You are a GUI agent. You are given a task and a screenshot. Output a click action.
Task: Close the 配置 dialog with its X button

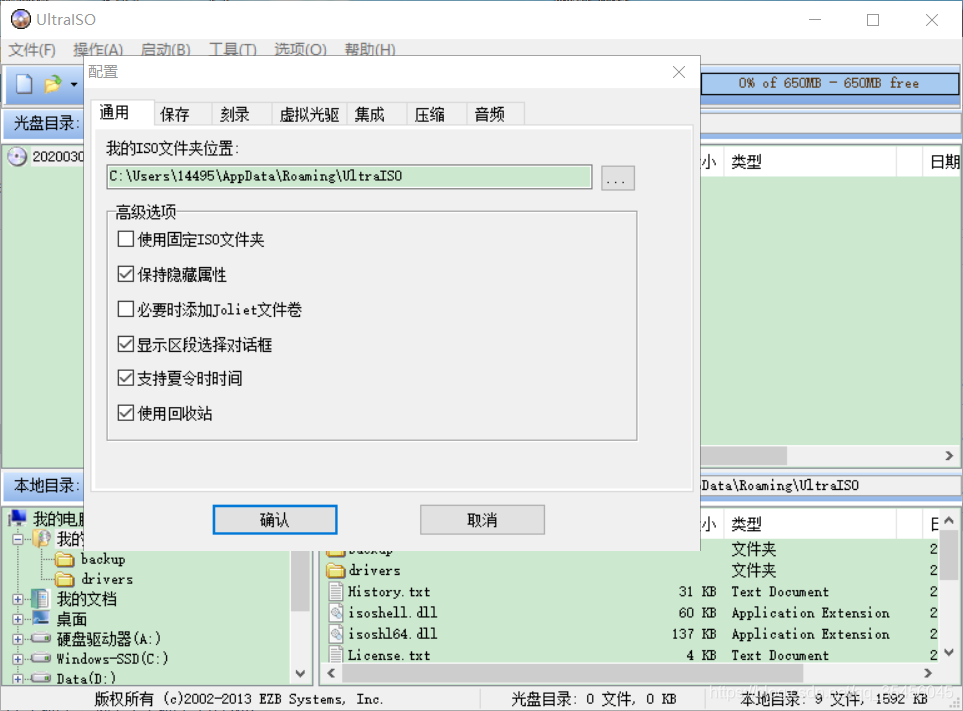click(x=679, y=72)
